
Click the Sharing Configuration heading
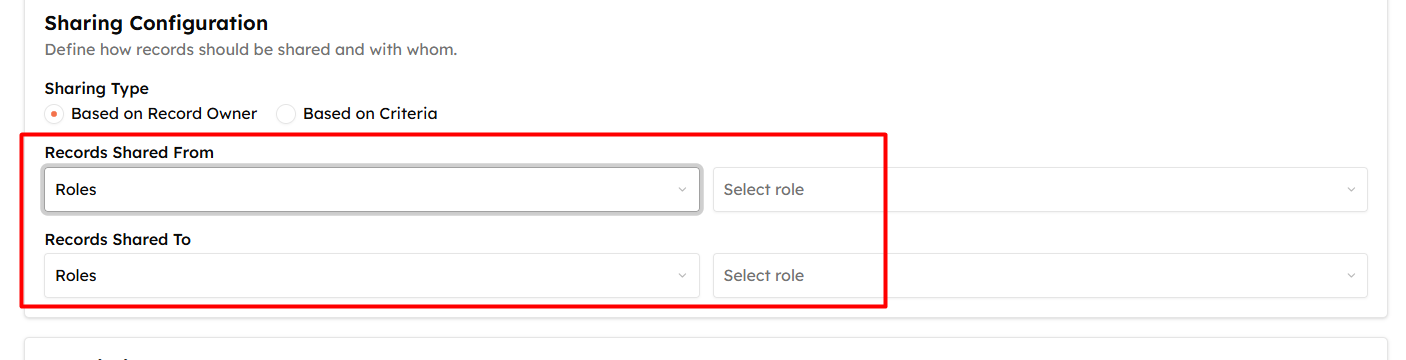point(156,23)
